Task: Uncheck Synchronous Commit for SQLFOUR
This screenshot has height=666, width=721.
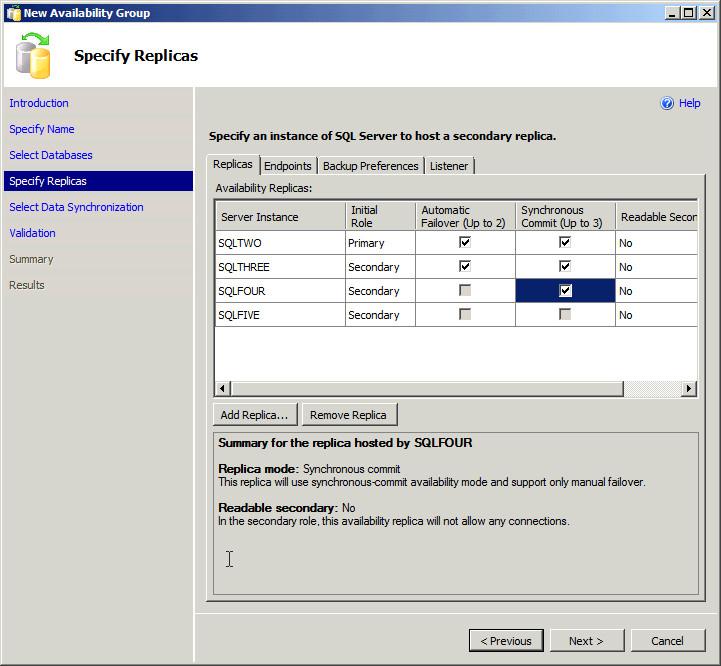Action: 565,290
